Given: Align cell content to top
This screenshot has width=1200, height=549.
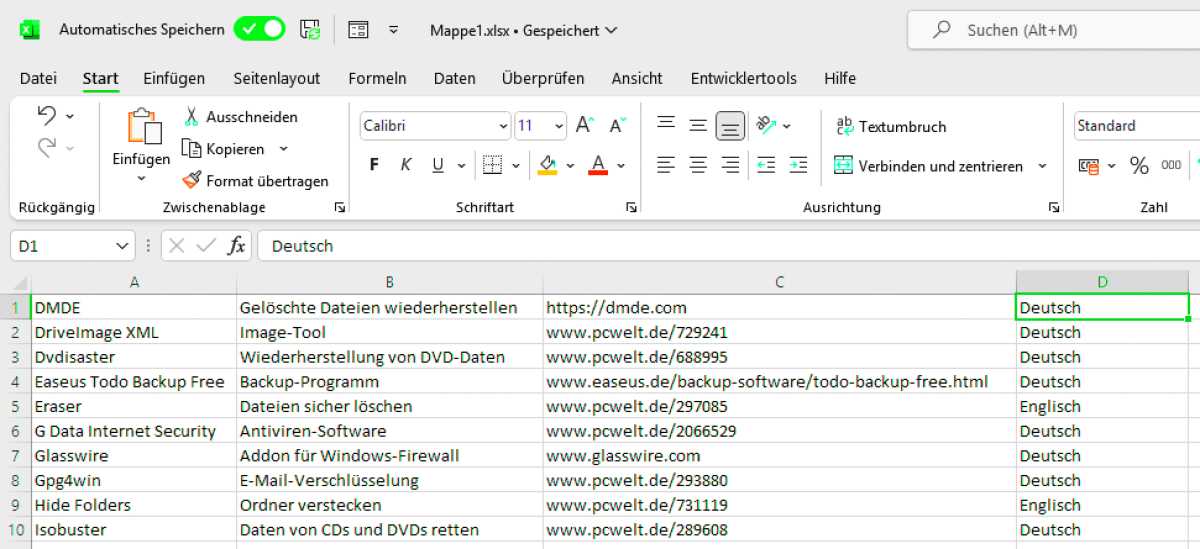Looking at the screenshot, I should (666, 125).
